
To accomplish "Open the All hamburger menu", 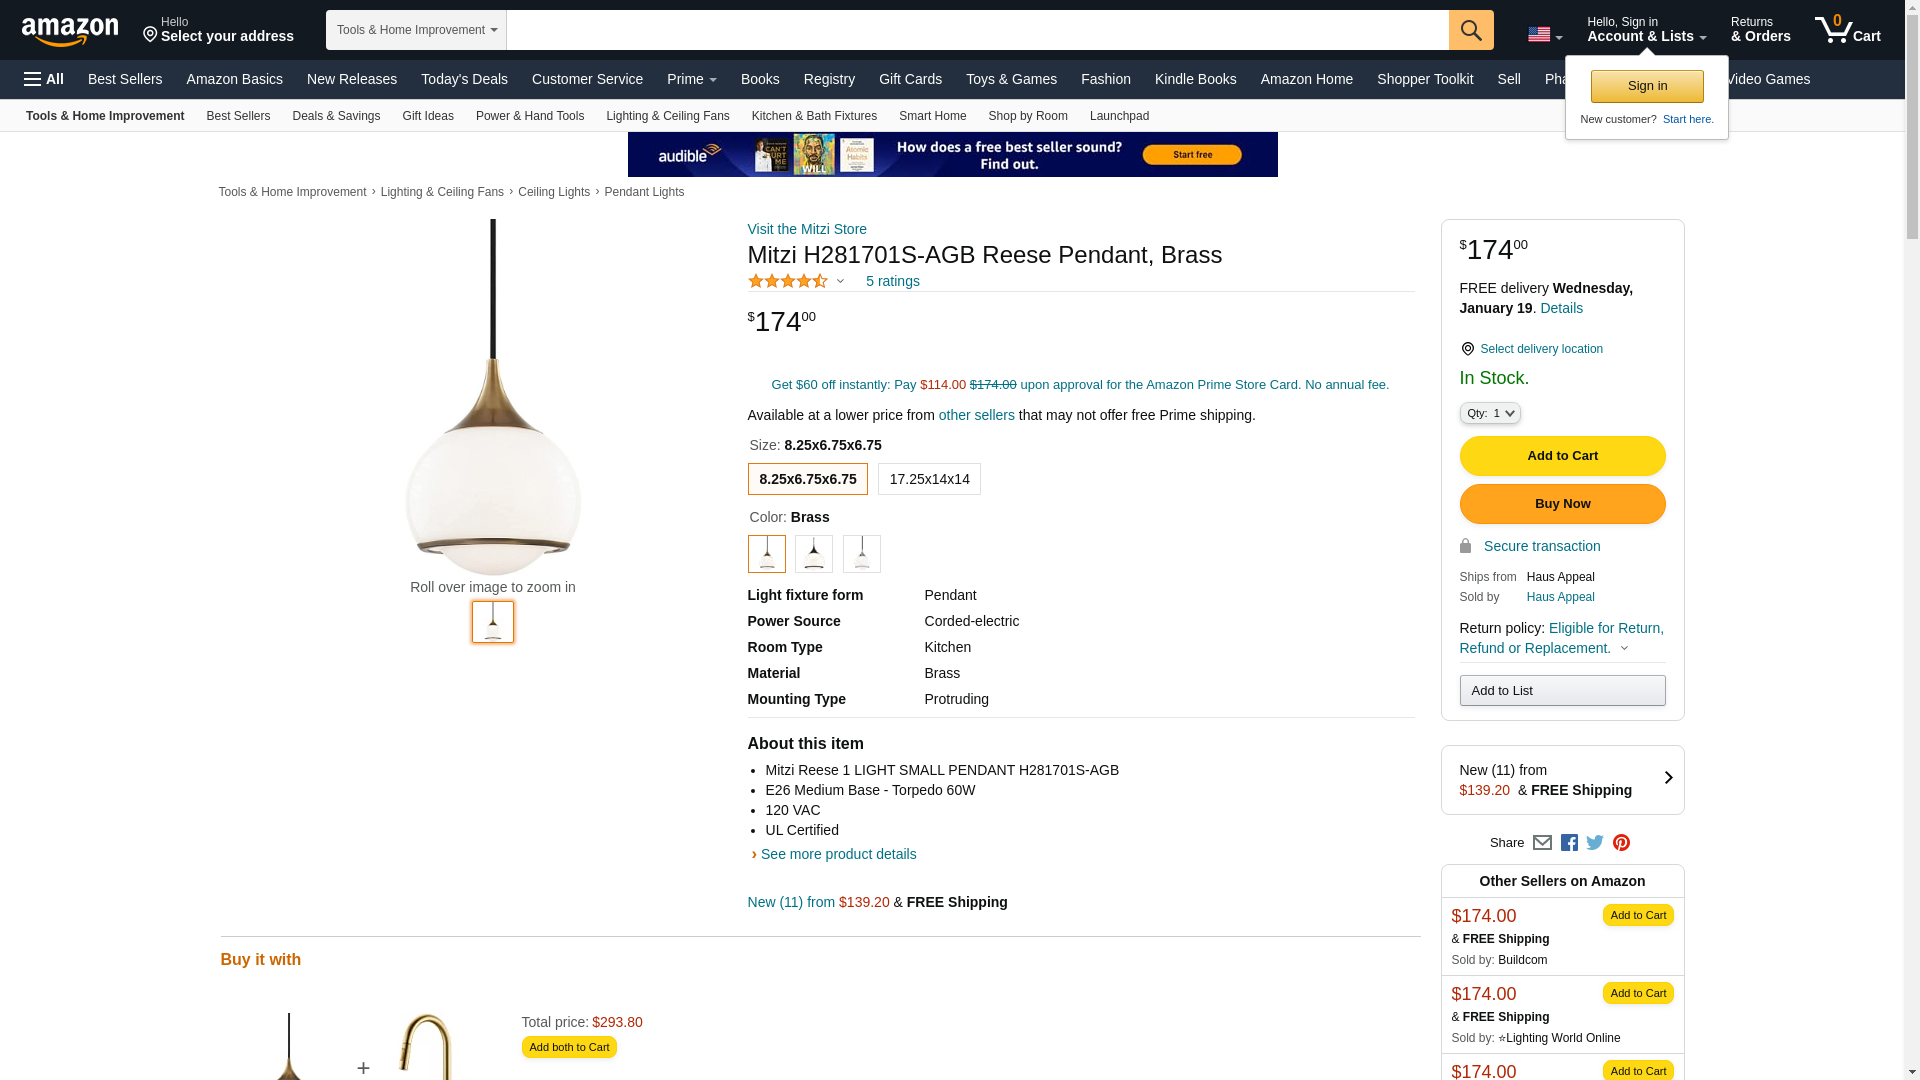I will (x=44, y=79).
